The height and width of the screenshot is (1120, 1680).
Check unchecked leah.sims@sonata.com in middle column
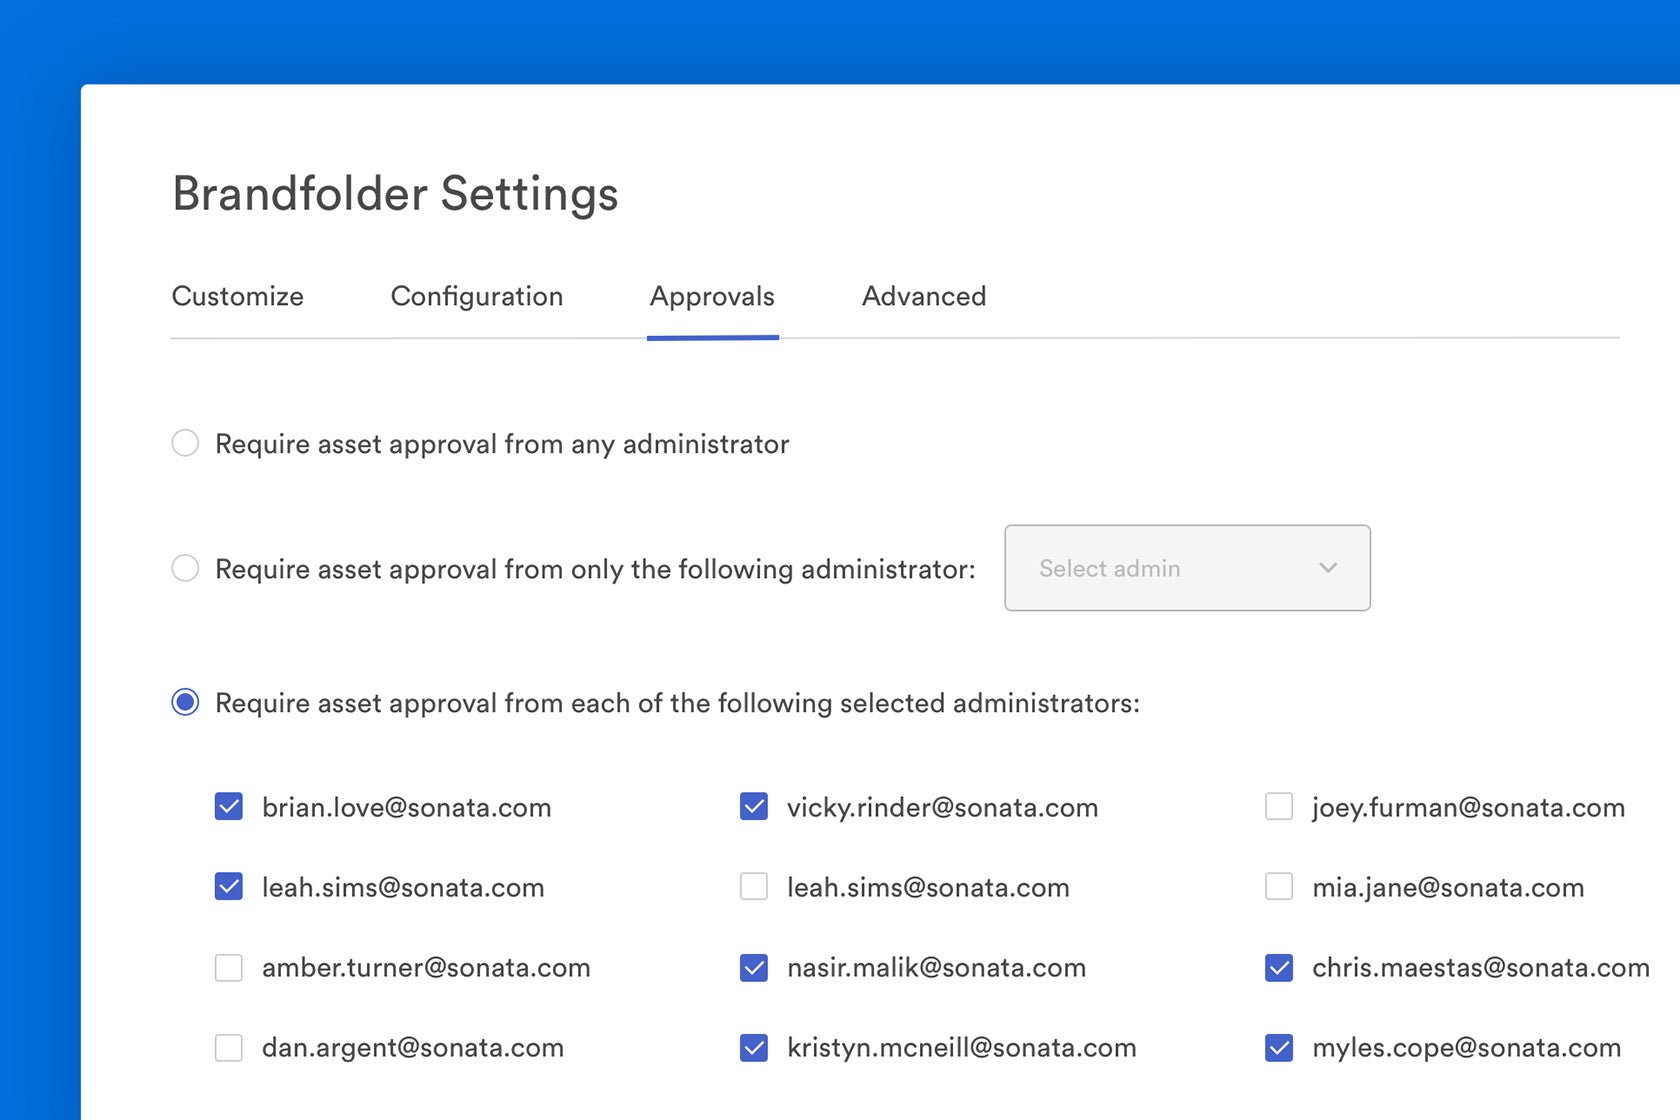[x=754, y=886]
